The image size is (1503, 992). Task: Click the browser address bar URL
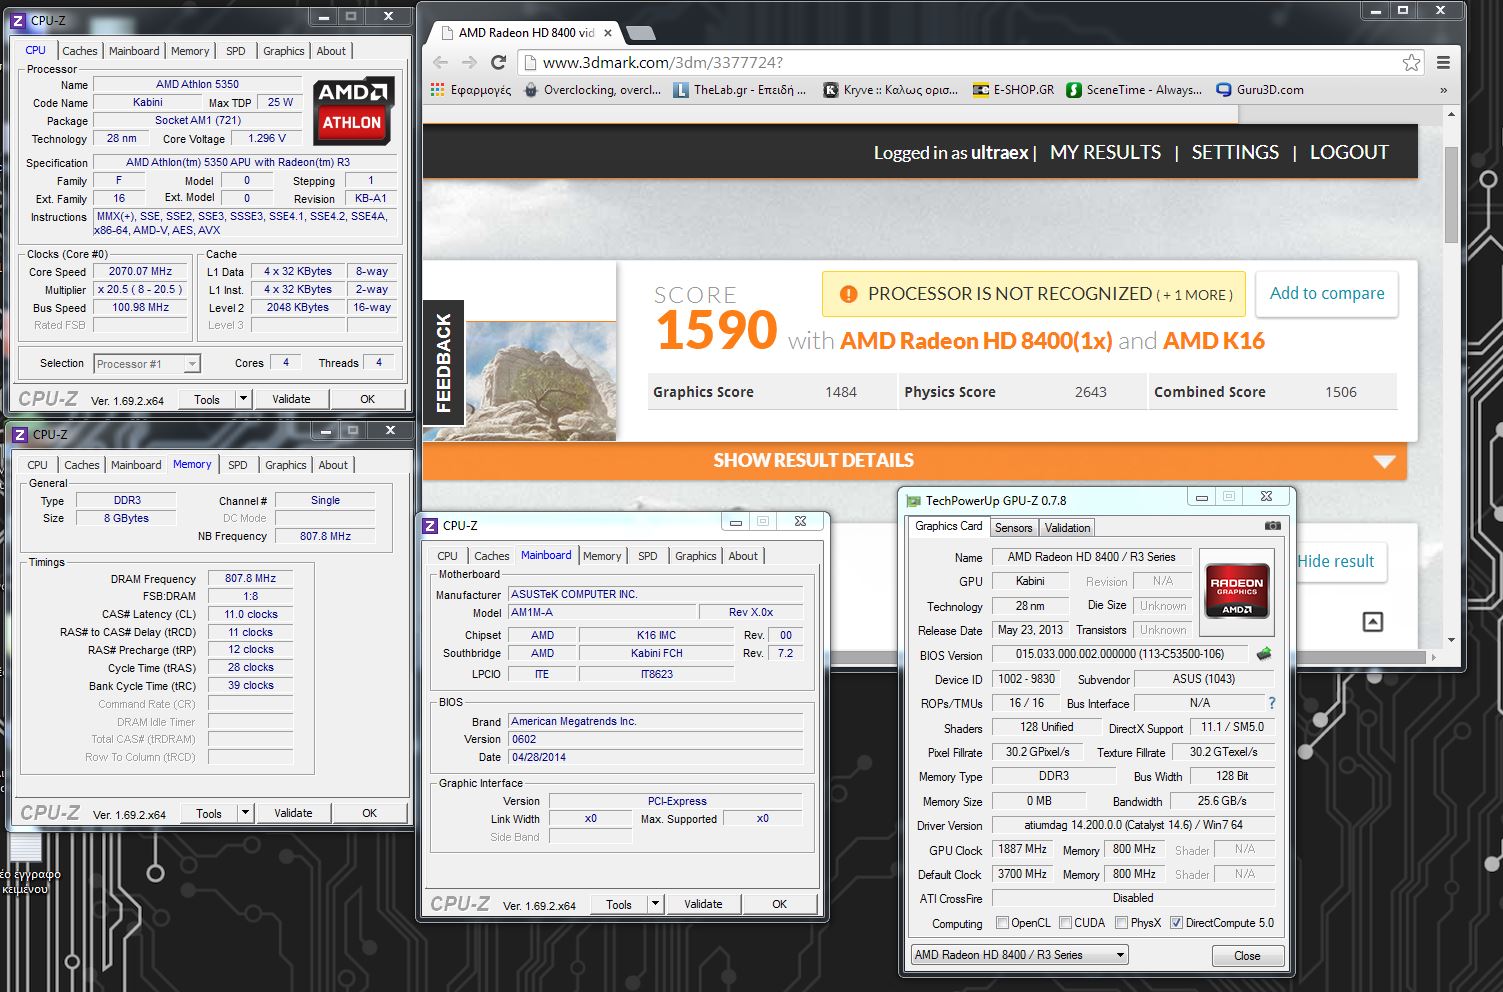663,62
